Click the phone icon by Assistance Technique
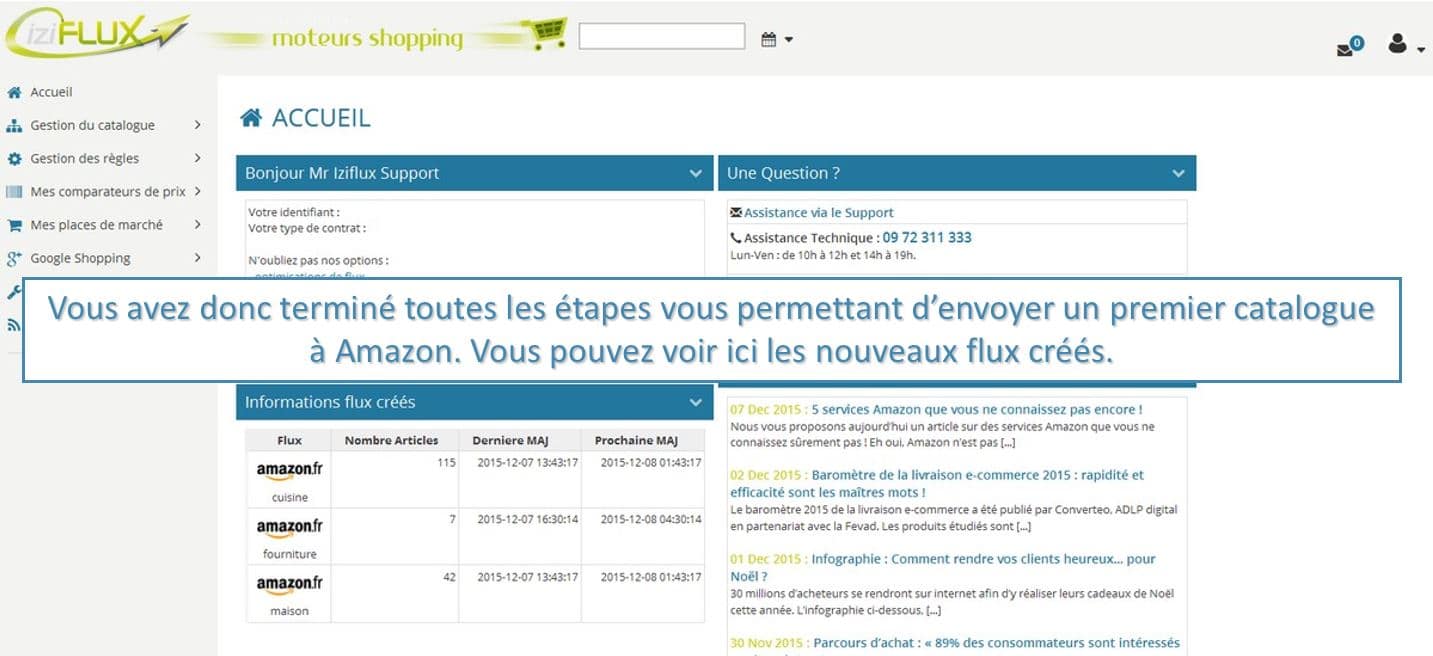The height and width of the screenshot is (656, 1433). (736, 238)
